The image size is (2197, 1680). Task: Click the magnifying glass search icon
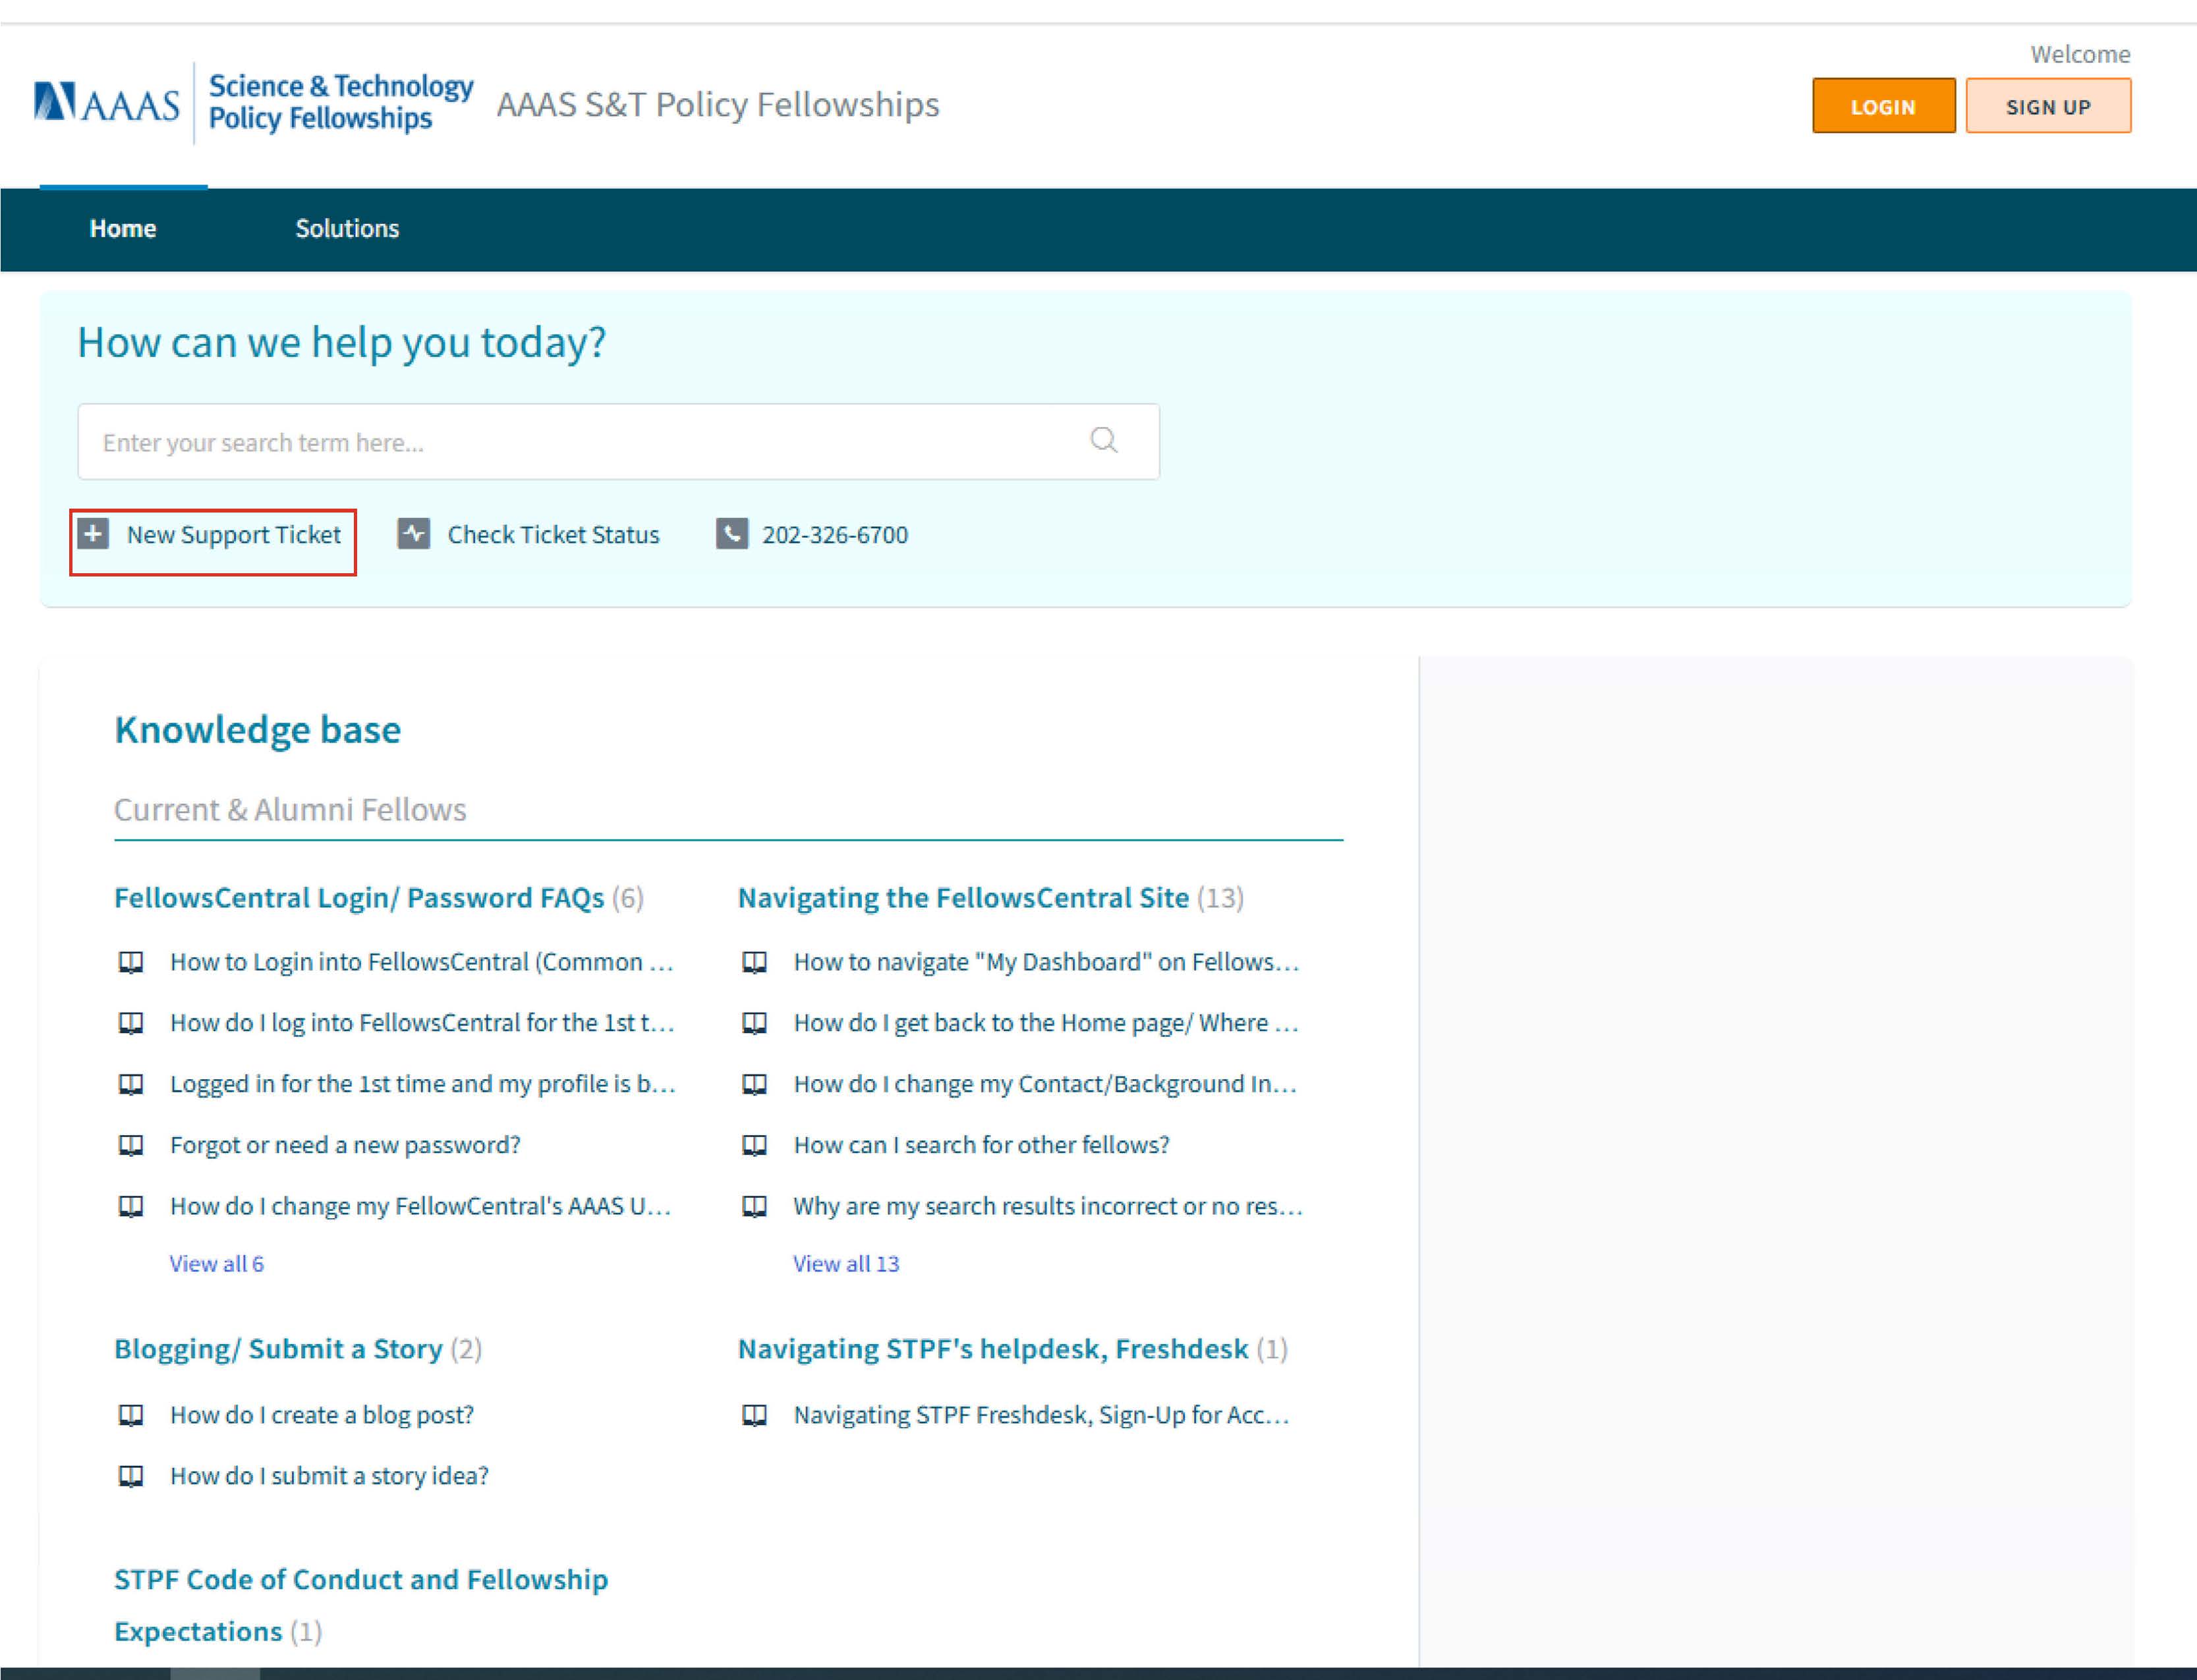point(1103,440)
